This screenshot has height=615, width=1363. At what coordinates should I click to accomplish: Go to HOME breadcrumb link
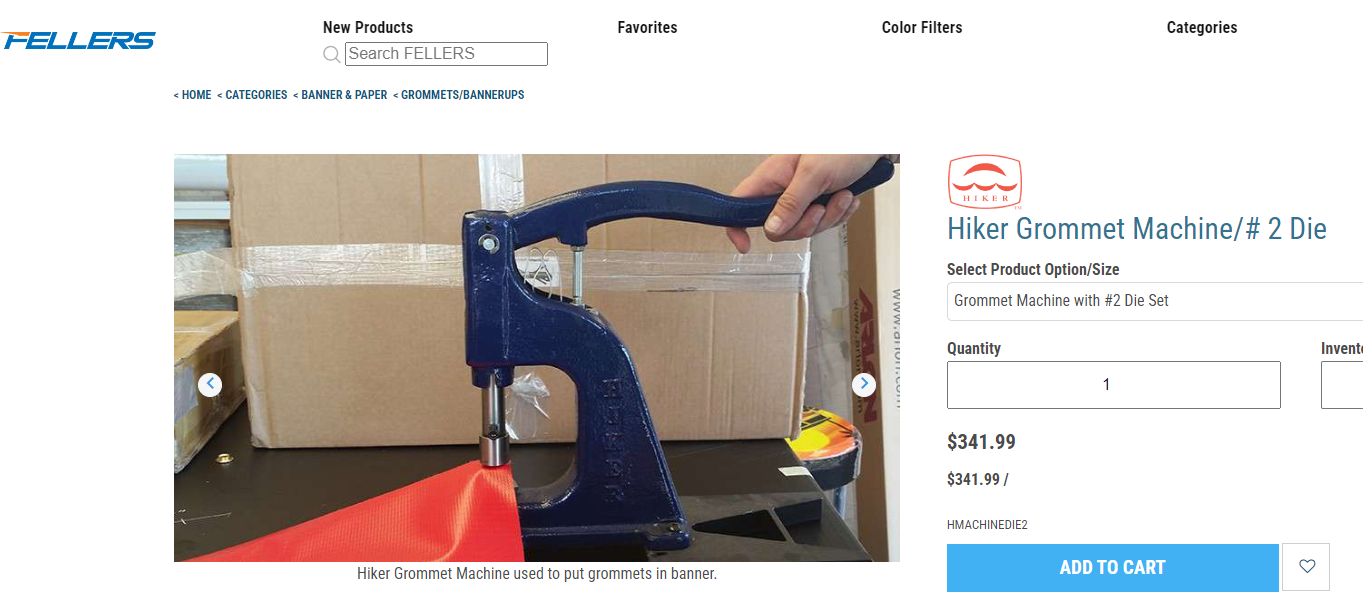(x=193, y=95)
